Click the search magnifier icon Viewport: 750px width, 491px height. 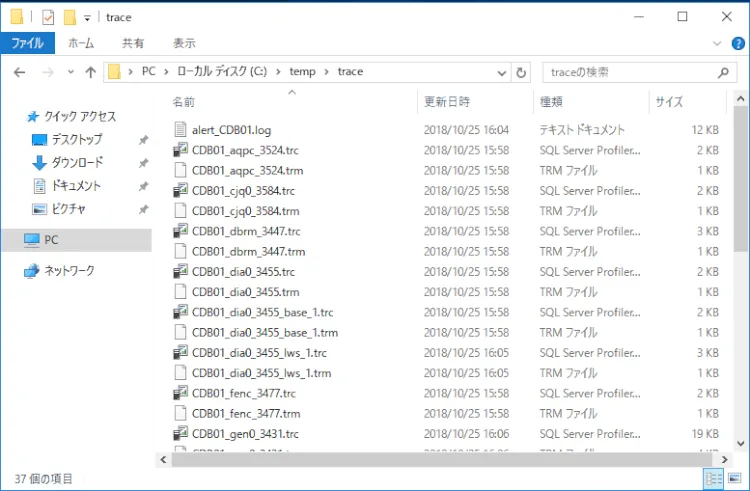(723, 72)
